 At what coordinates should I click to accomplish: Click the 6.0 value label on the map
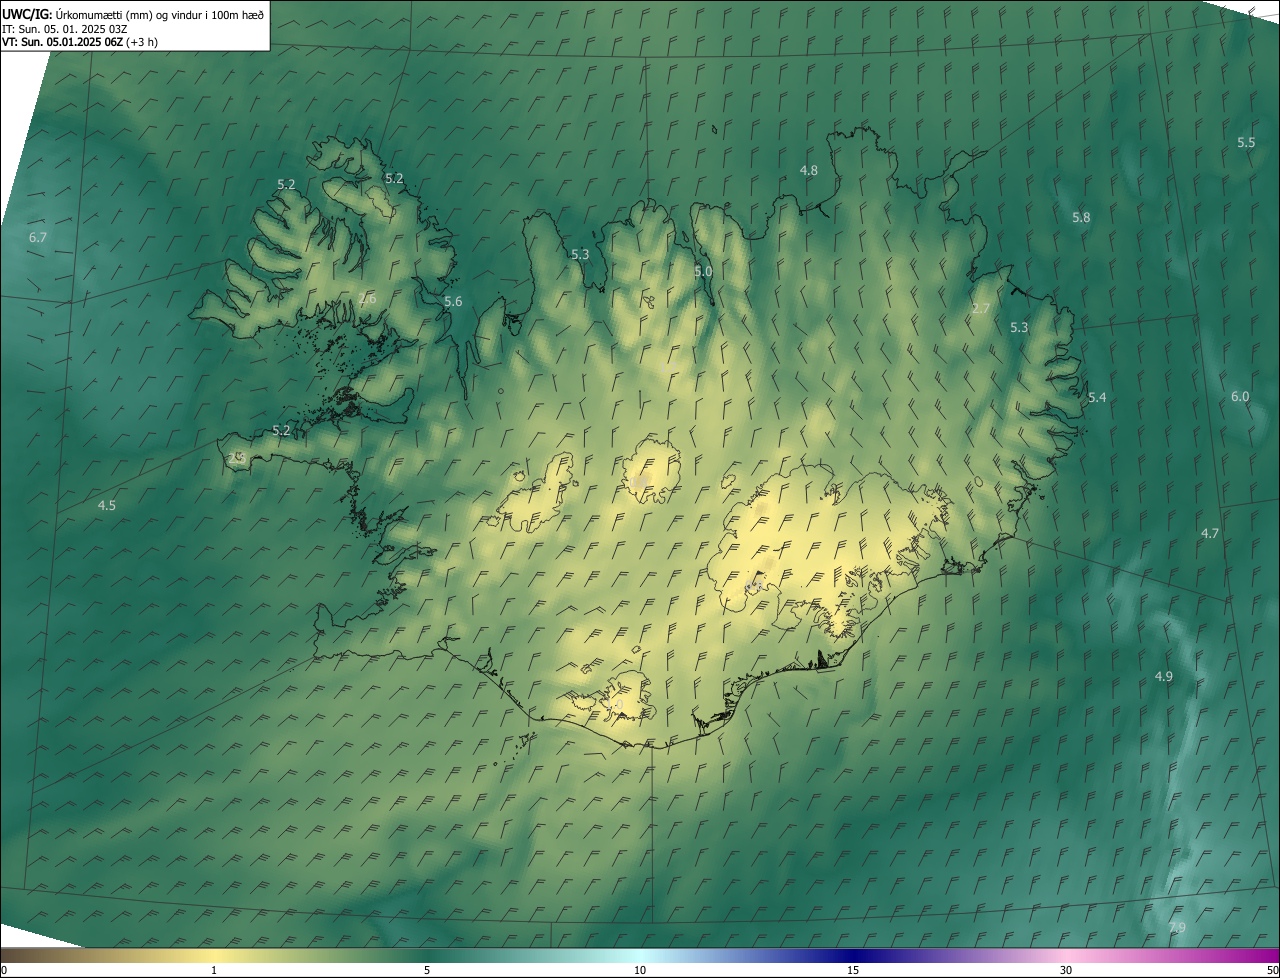(1240, 397)
